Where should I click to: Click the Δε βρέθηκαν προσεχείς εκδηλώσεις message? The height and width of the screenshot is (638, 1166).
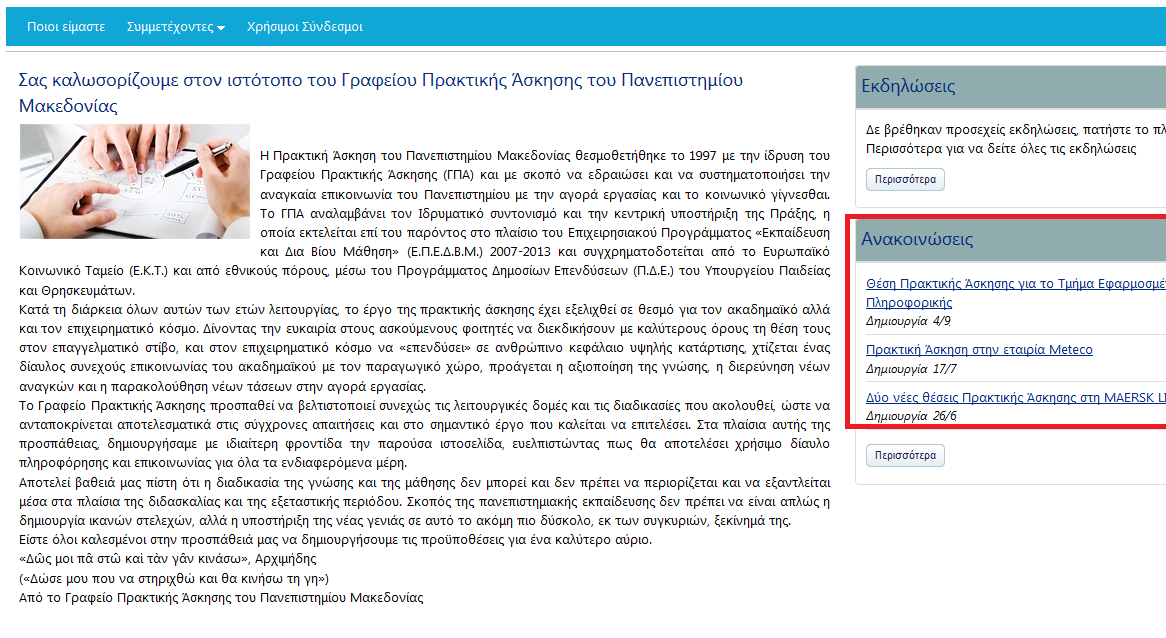pos(1016,139)
